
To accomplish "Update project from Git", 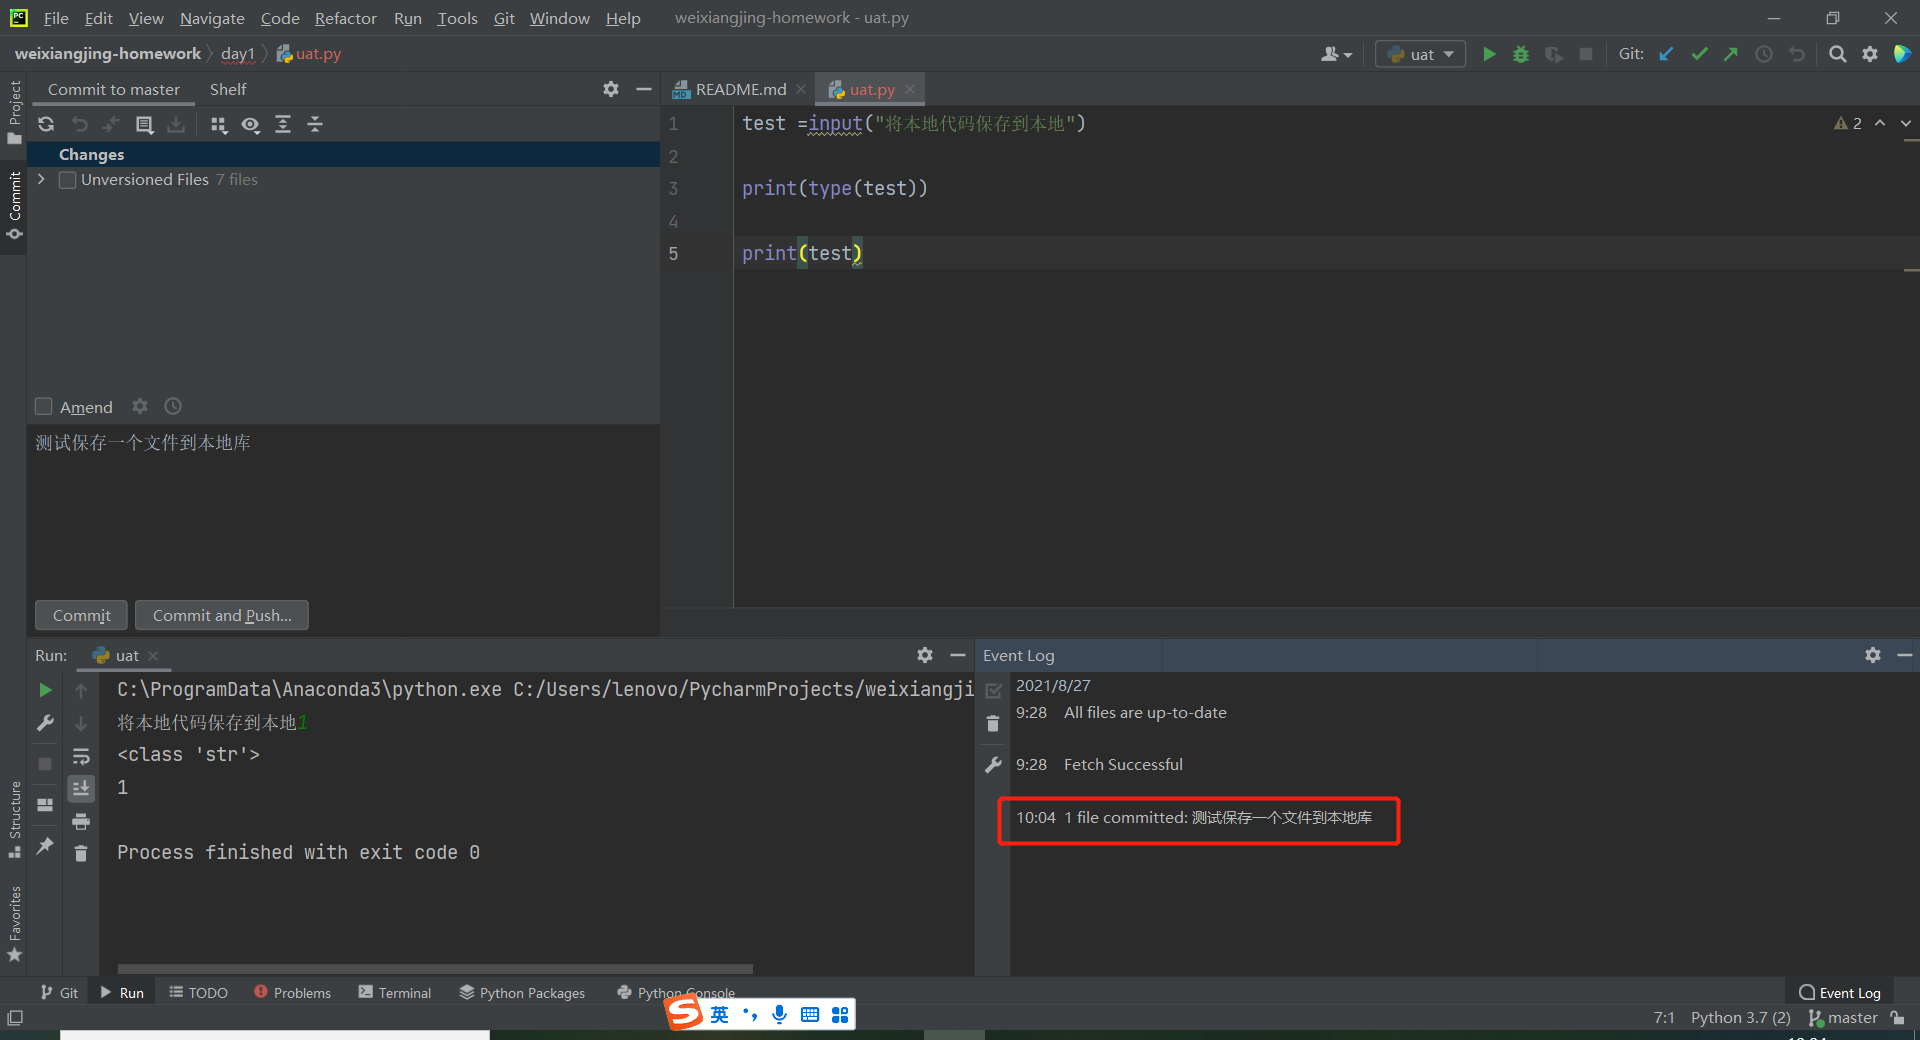I will pos(1666,54).
